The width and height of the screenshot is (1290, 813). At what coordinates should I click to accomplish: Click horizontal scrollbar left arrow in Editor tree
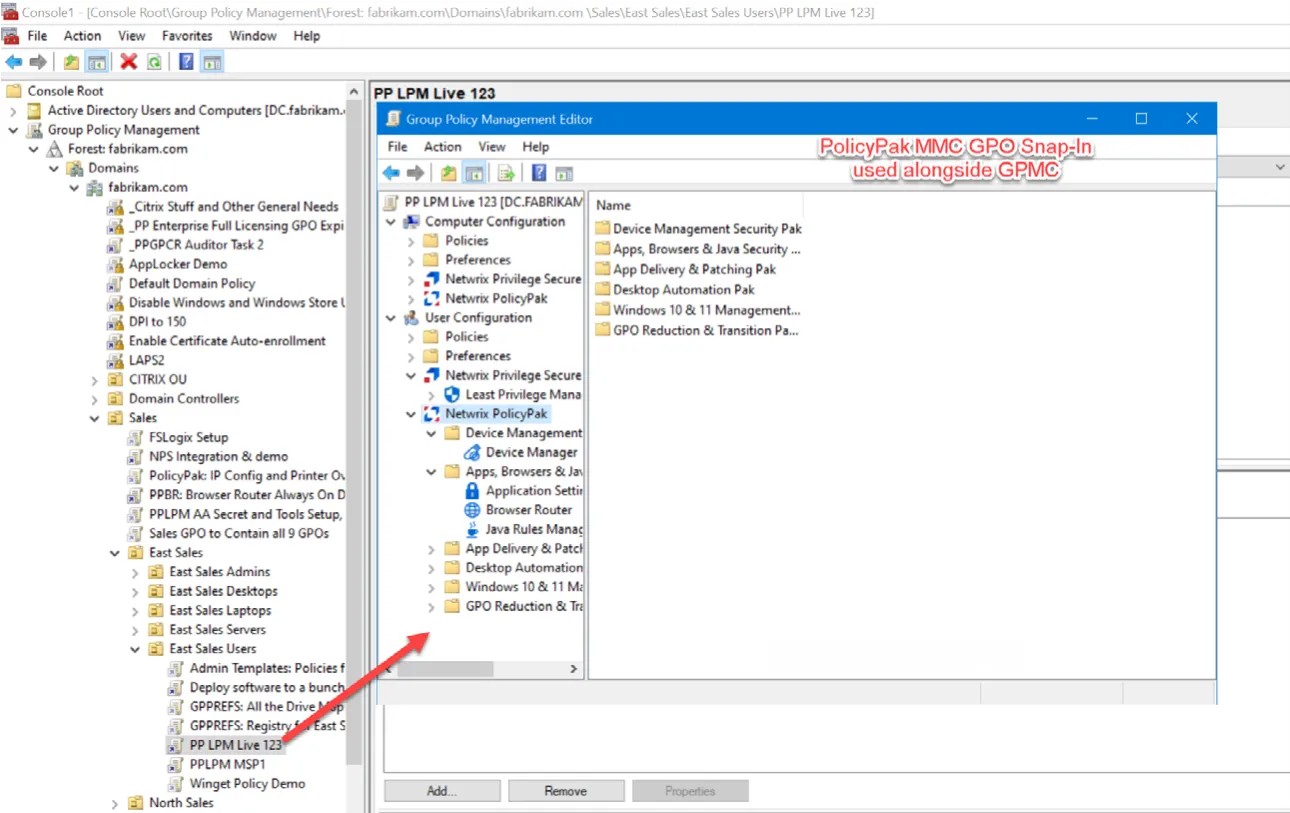tap(390, 669)
